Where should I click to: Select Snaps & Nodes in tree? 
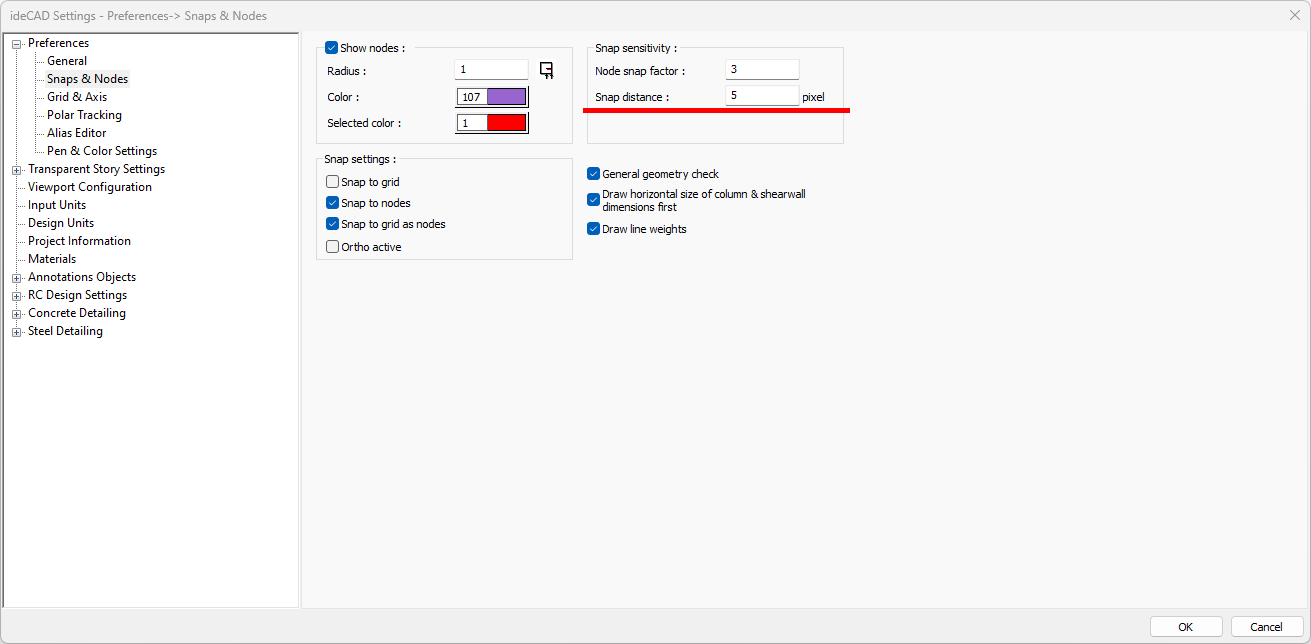[x=87, y=79]
